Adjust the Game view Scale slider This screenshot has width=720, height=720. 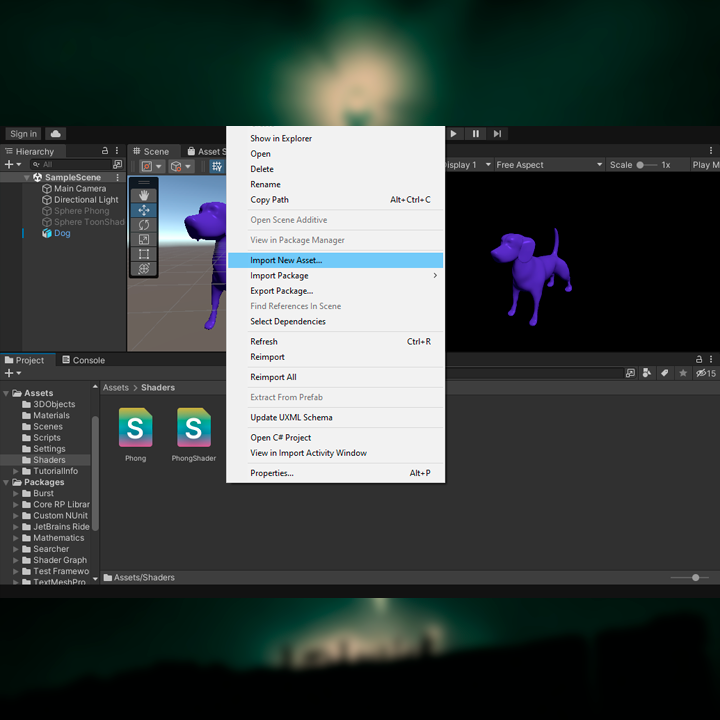tap(647, 165)
